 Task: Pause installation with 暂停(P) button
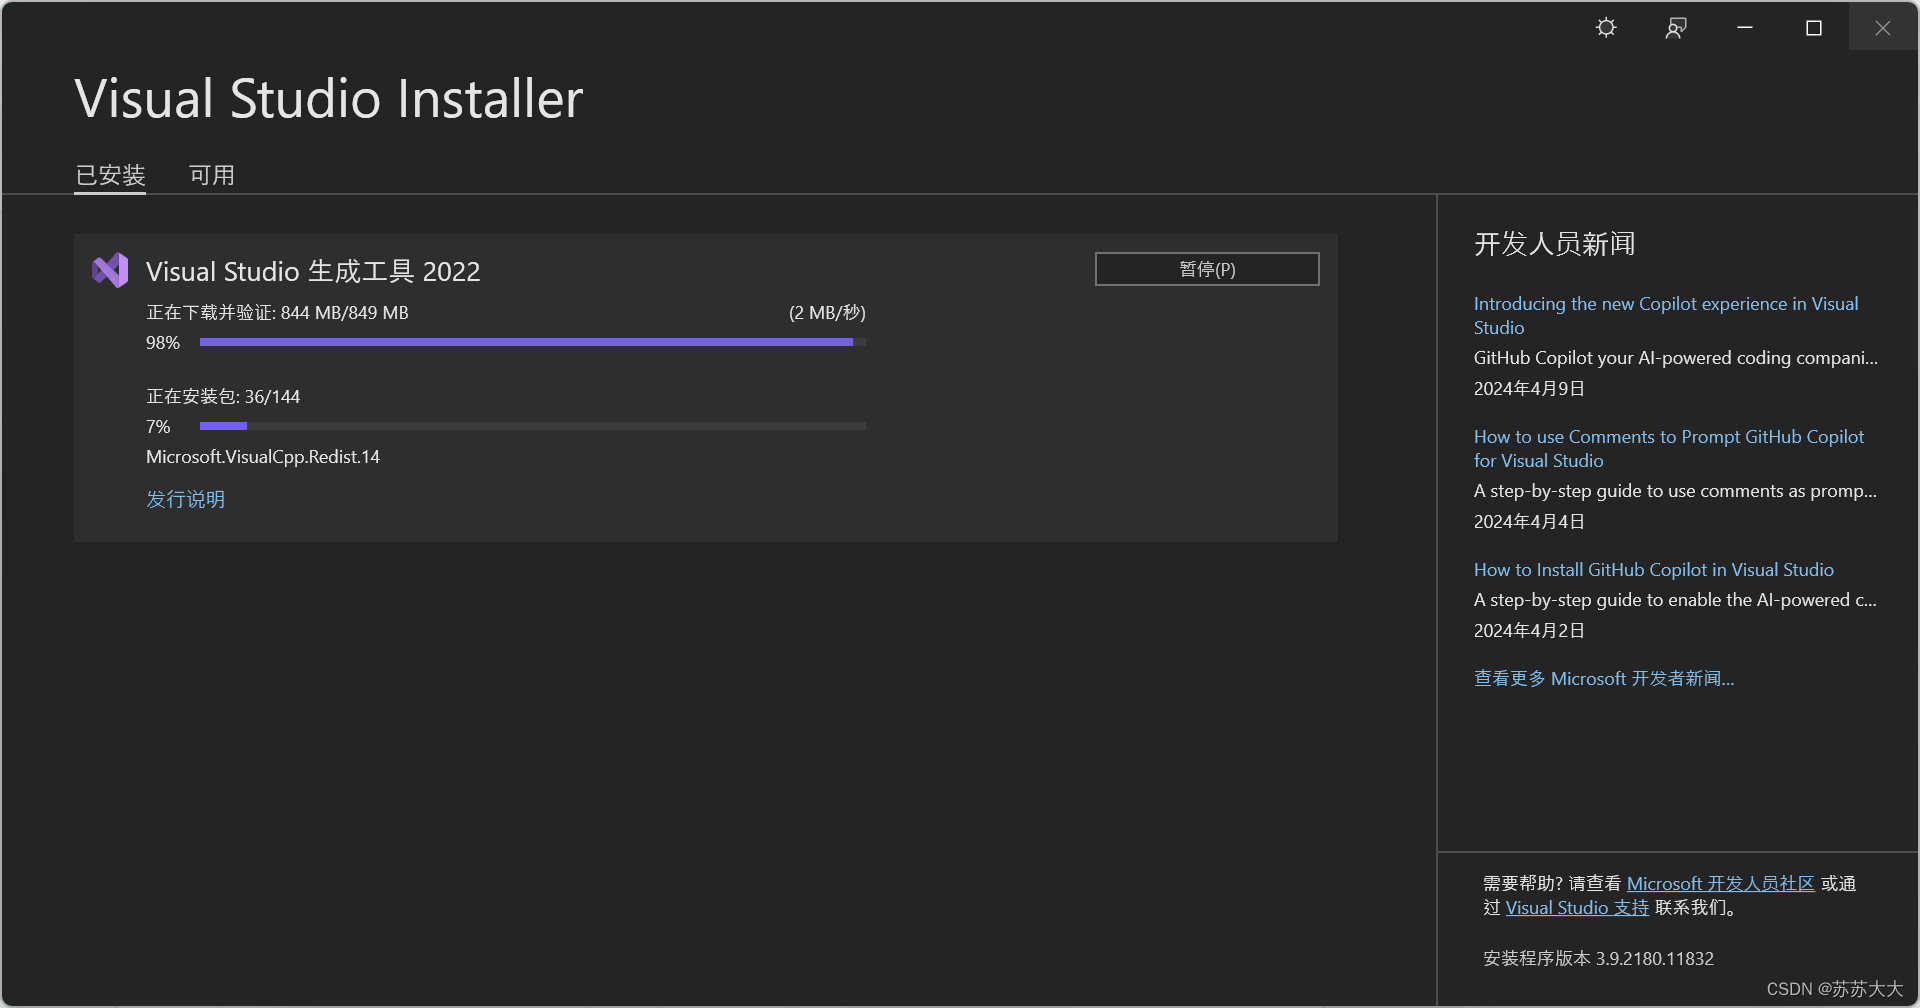pyautogui.click(x=1207, y=269)
